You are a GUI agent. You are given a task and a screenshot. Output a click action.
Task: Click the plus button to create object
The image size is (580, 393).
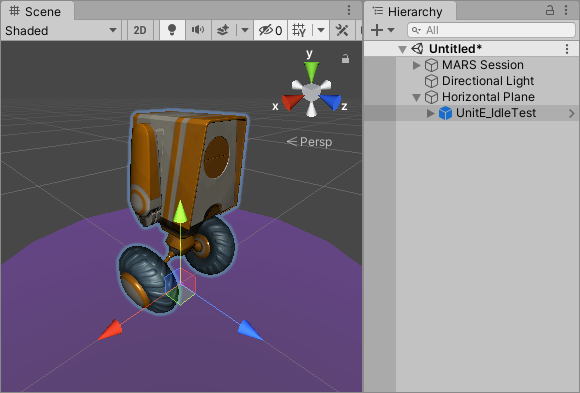click(x=377, y=30)
